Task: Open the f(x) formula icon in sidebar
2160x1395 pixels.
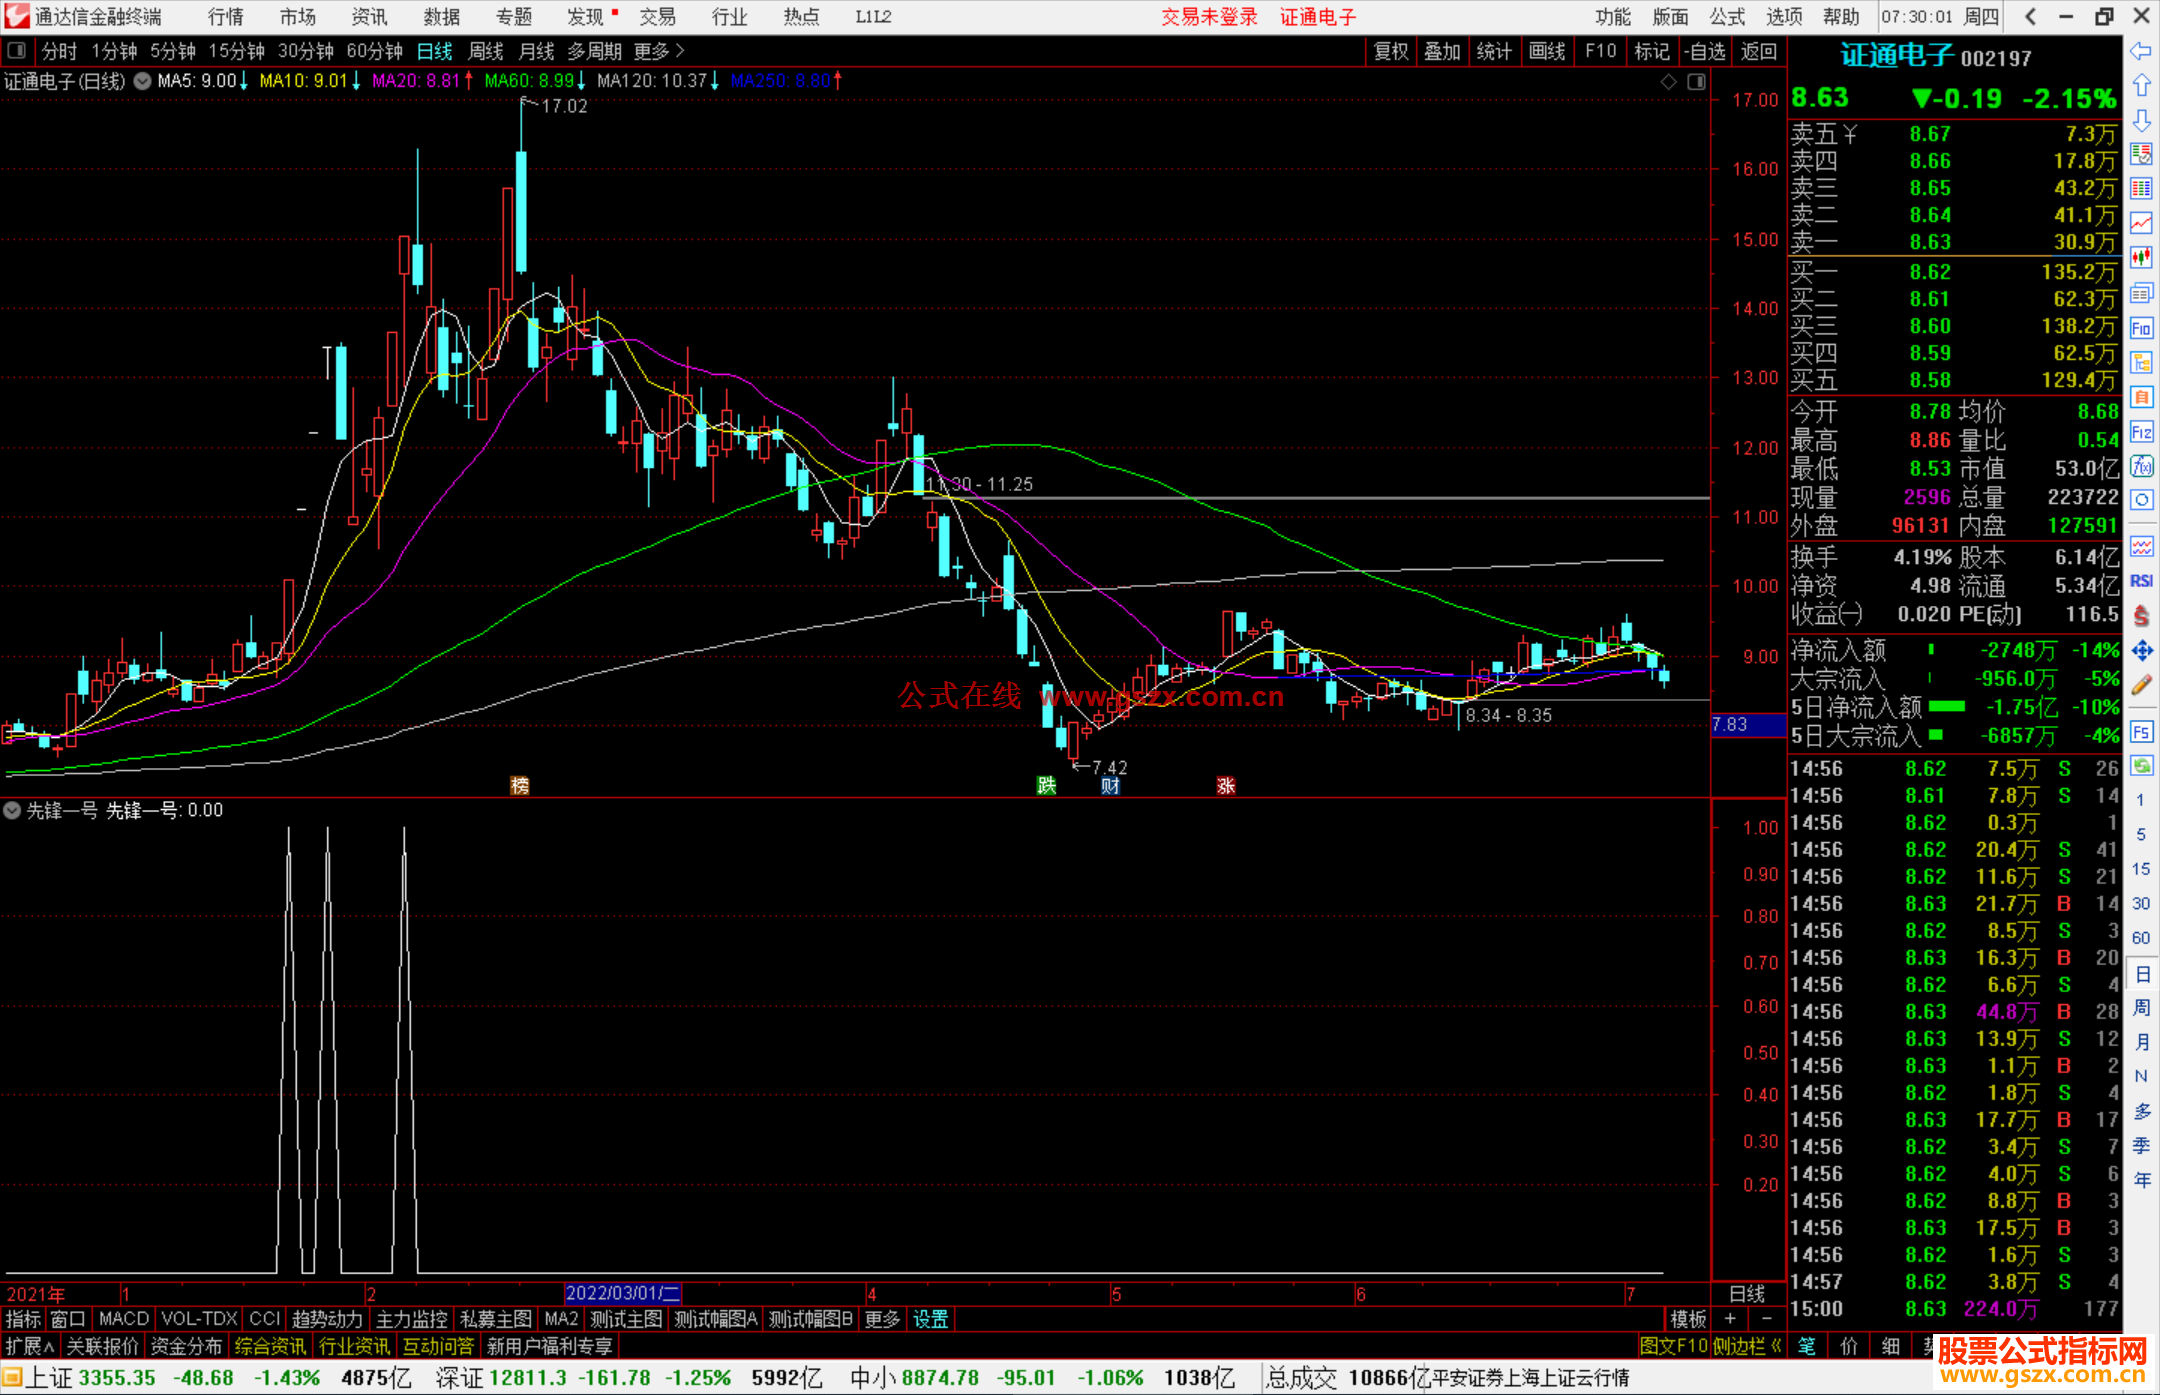Action: [2141, 466]
